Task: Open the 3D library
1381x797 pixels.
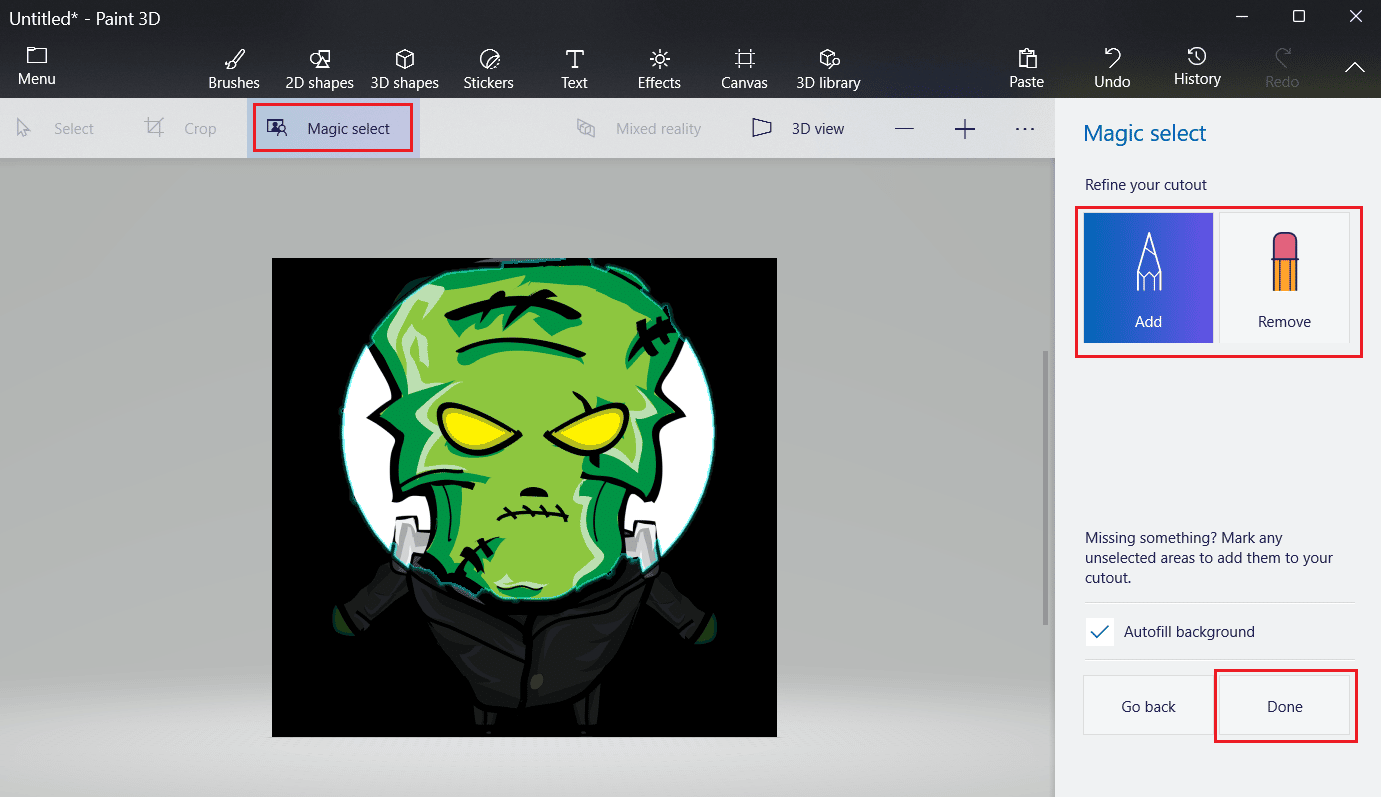Action: 828,68
